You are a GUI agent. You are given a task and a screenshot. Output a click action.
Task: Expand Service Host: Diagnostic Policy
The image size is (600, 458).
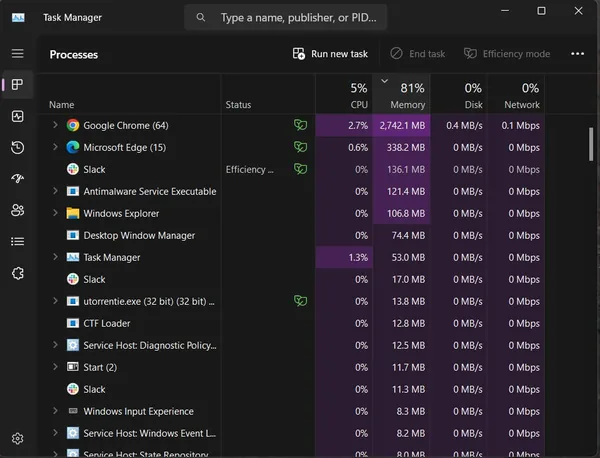coord(55,345)
